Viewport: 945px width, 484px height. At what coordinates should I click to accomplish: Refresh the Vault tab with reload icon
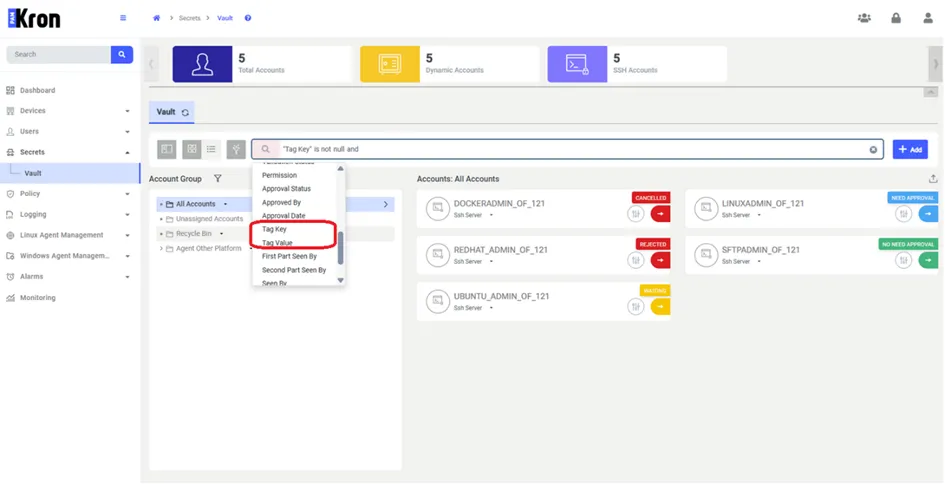(x=185, y=113)
